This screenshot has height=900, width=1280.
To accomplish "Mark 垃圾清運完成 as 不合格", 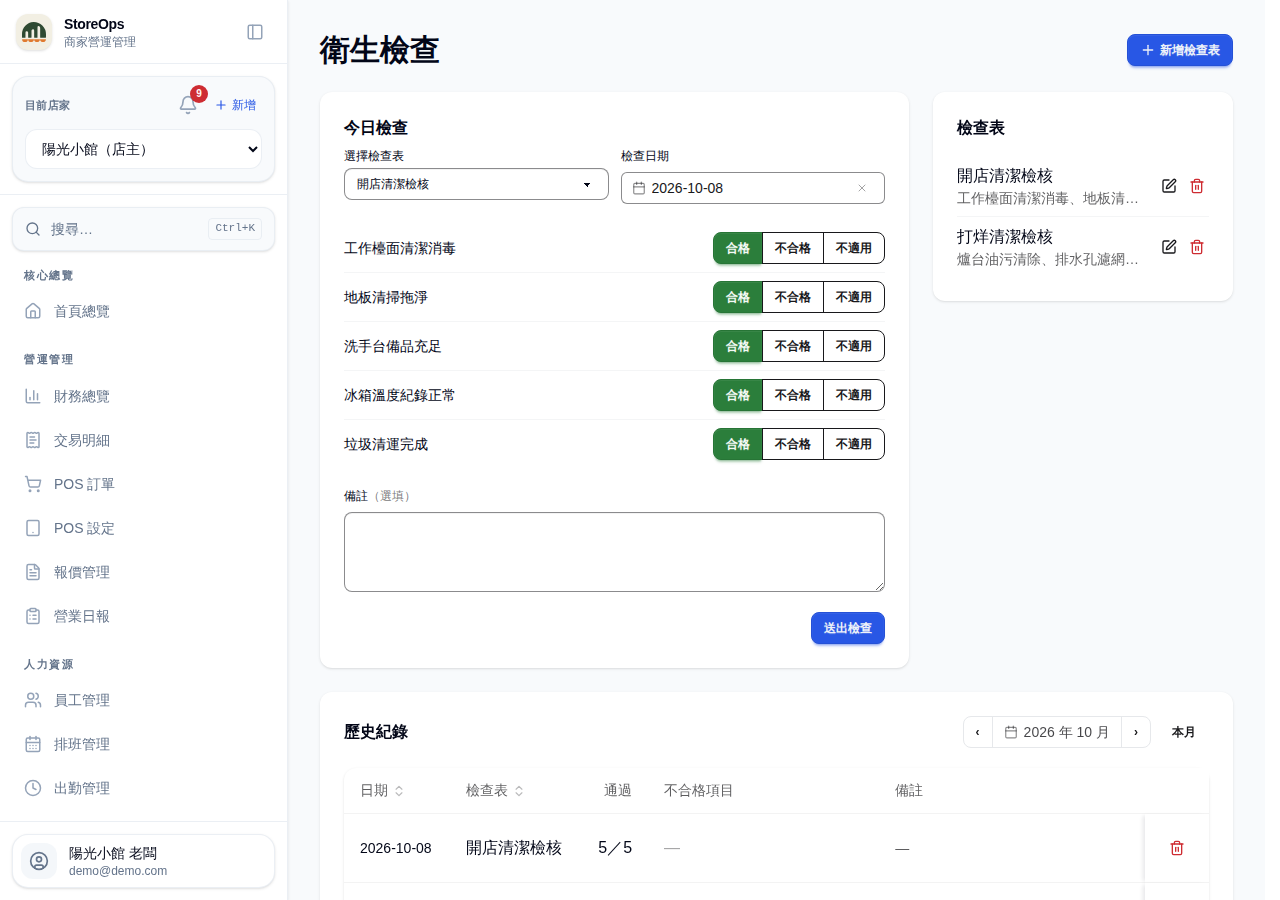I will pyautogui.click(x=793, y=444).
